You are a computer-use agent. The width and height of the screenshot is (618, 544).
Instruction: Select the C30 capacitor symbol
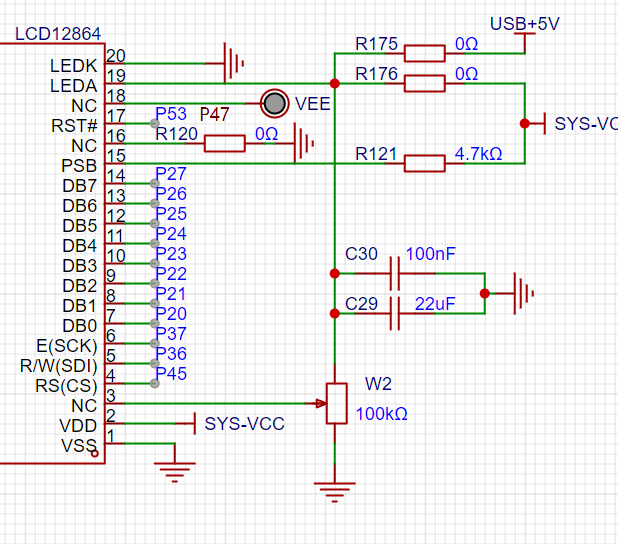[x=395, y=273]
